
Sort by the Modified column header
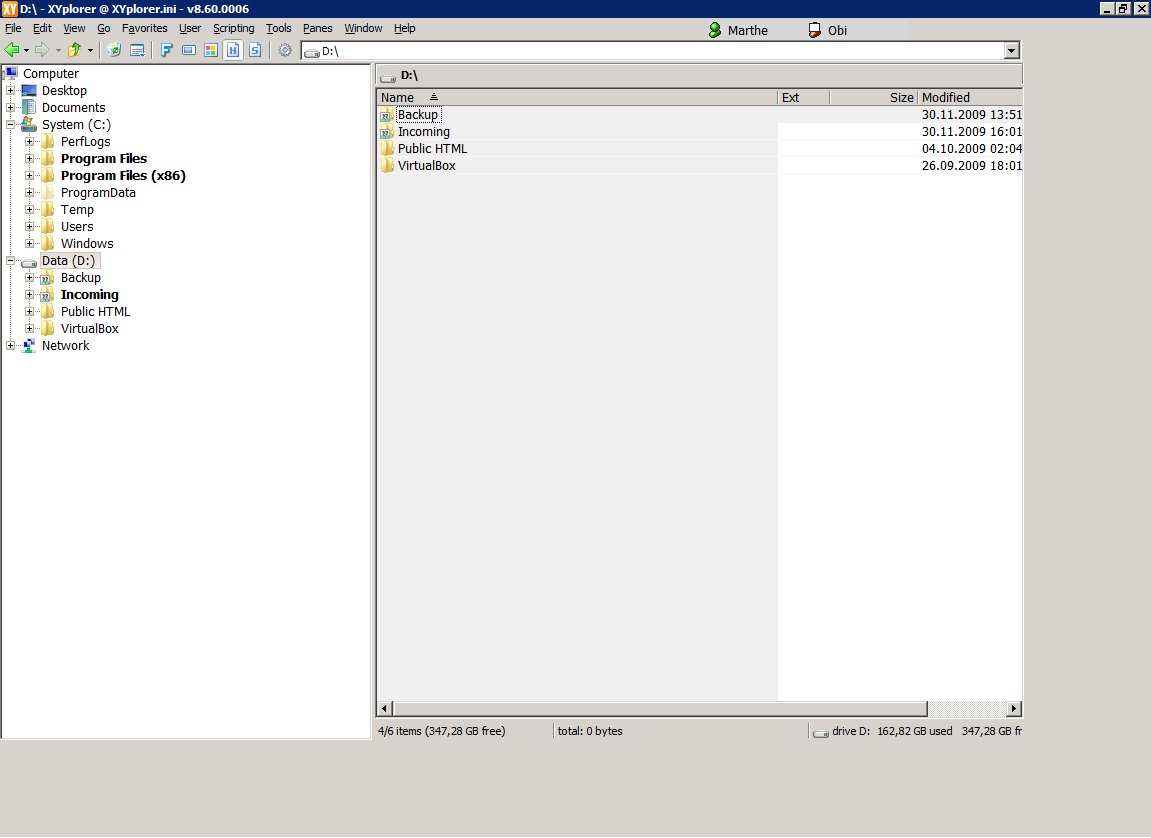(970, 98)
